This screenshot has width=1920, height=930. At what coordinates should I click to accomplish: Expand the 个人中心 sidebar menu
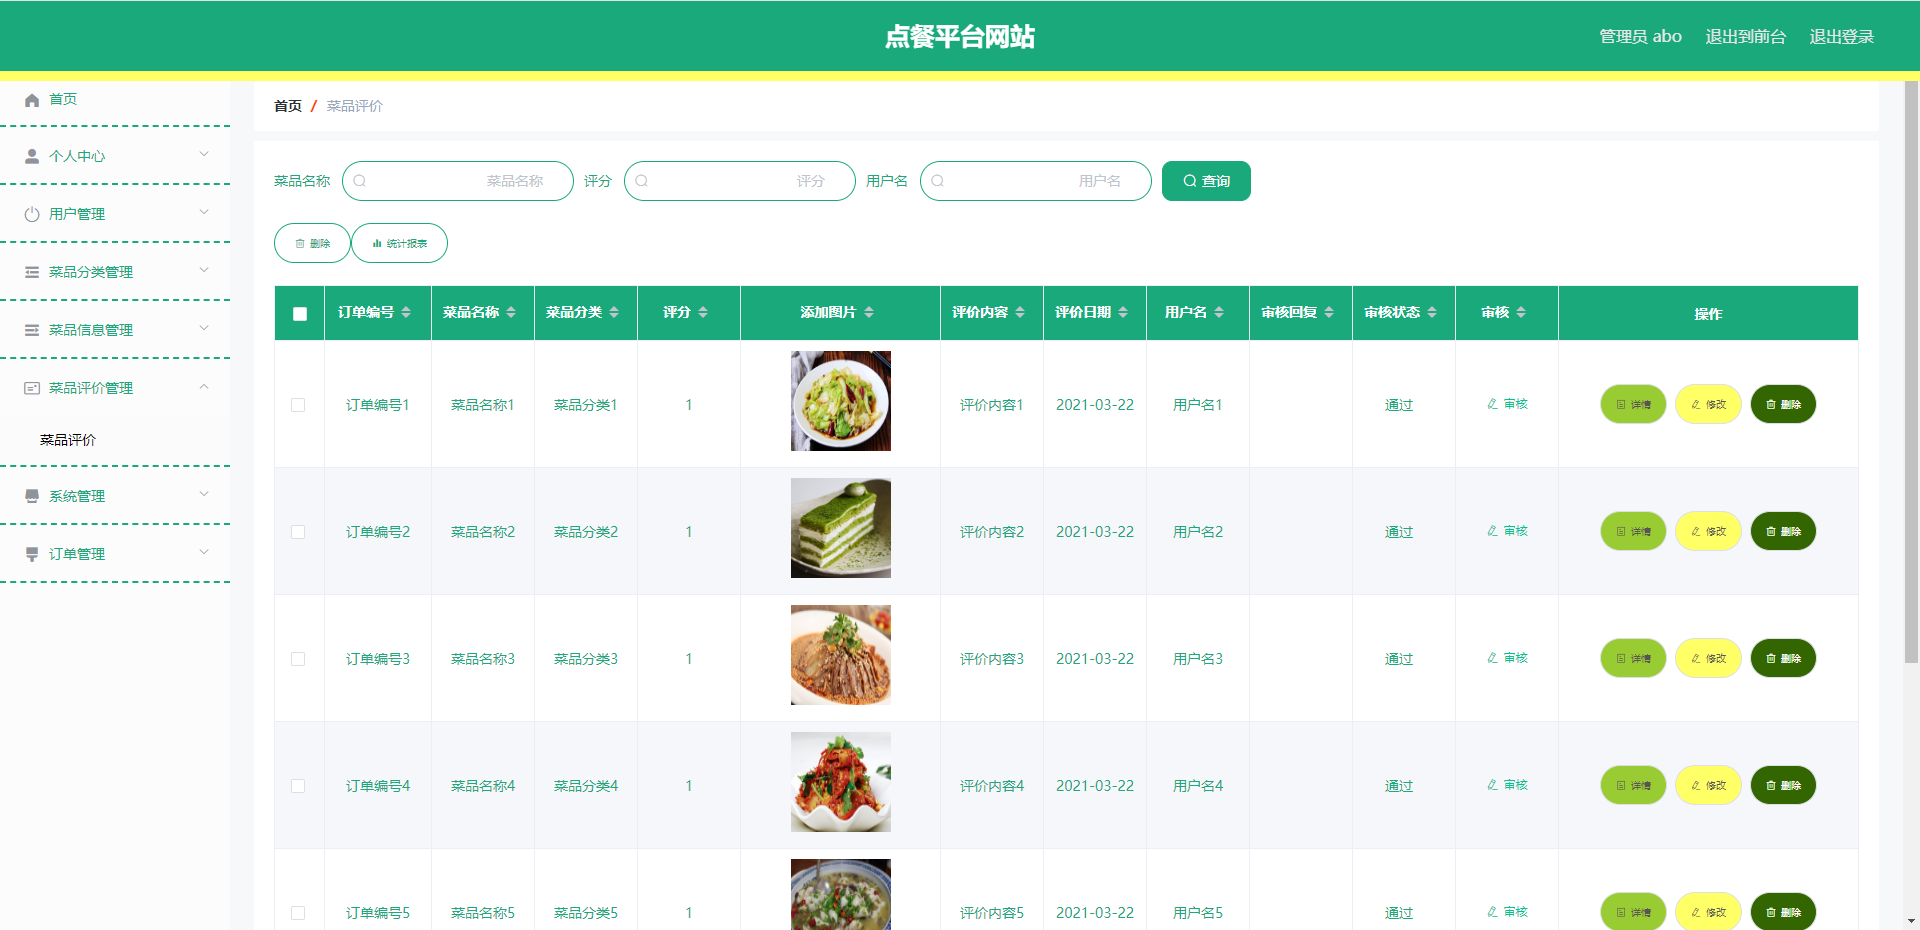115,156
